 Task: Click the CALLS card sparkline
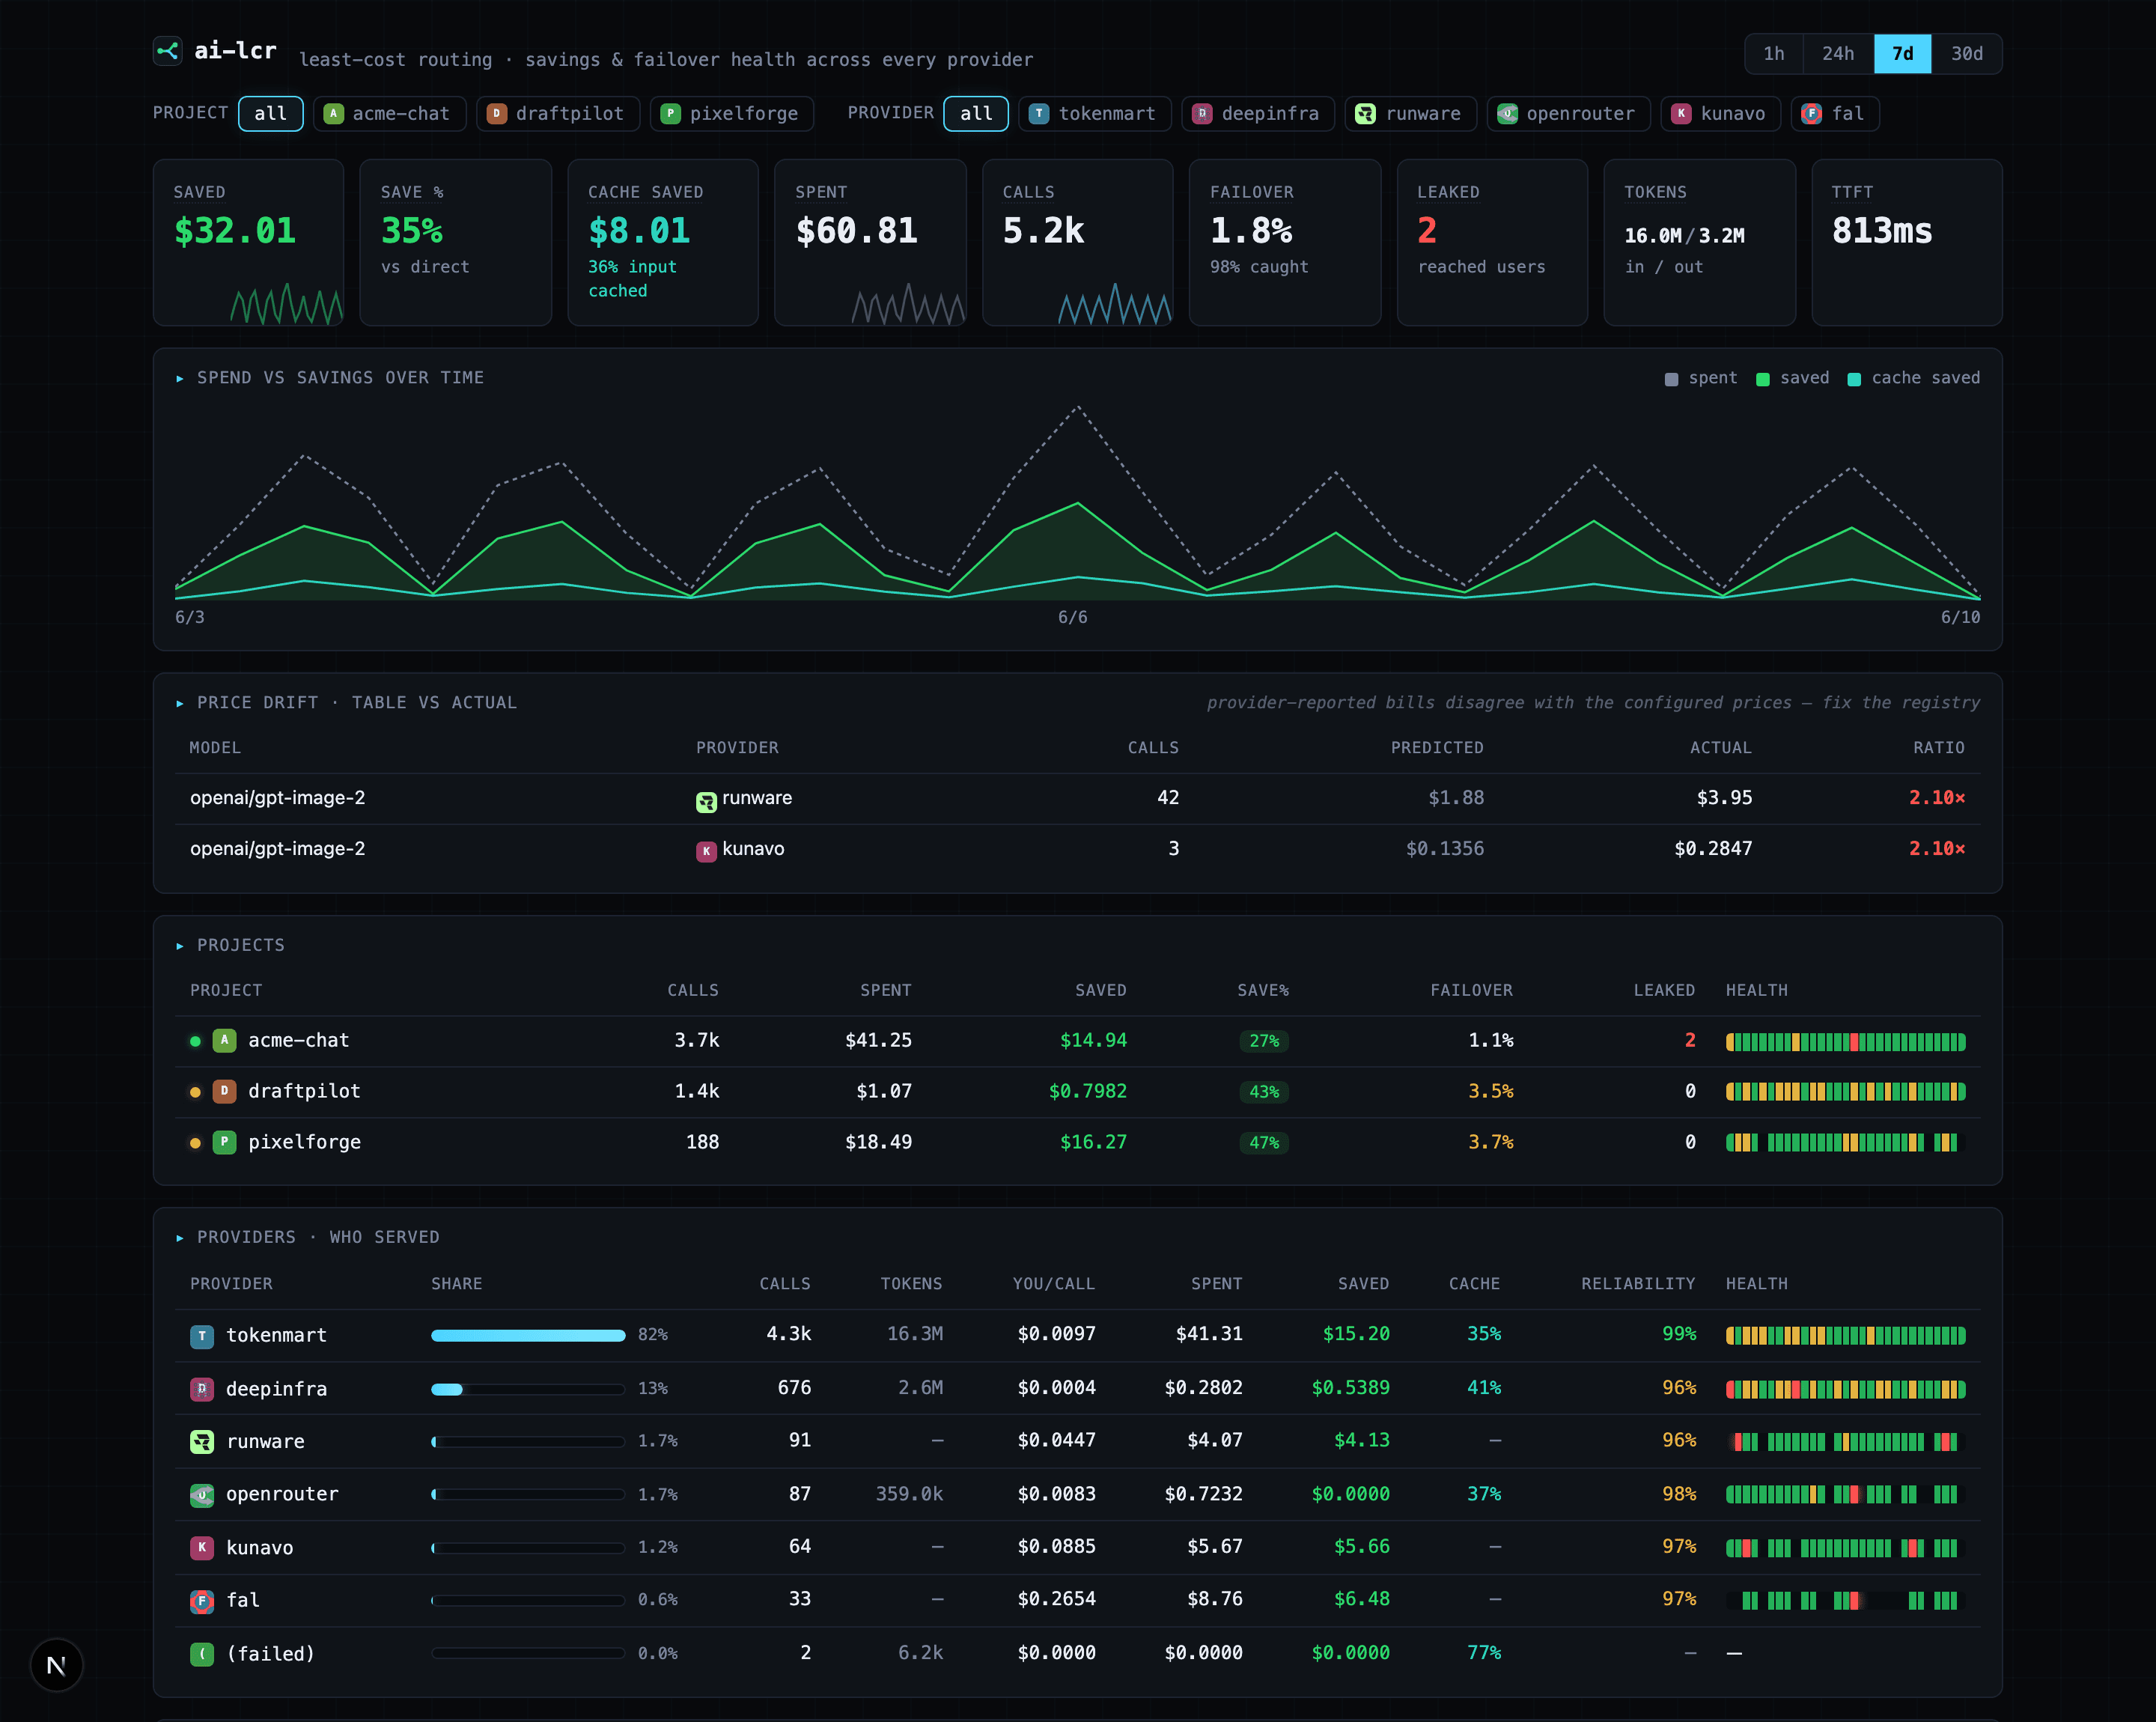(1115, 304)
